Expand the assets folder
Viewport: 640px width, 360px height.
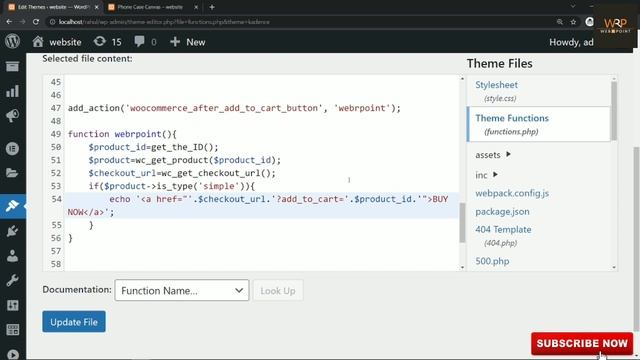(493, 155)
